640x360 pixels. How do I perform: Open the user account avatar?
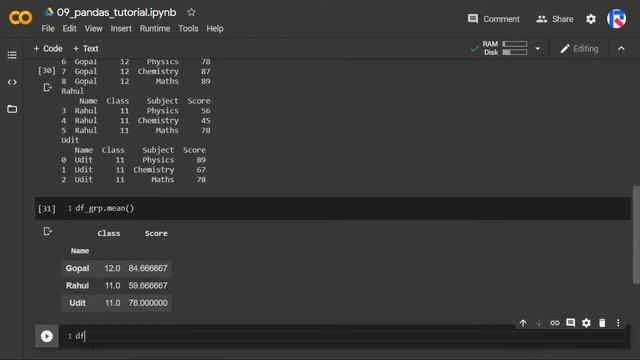coord(616,19)
